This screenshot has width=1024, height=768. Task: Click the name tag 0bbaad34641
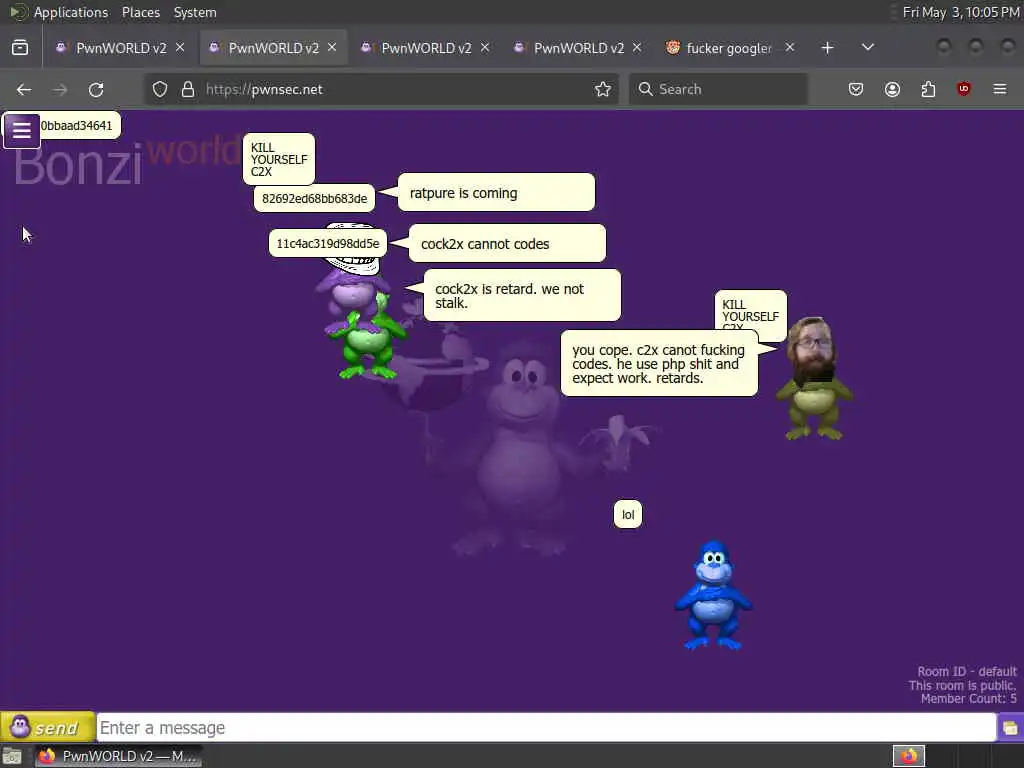77,125
